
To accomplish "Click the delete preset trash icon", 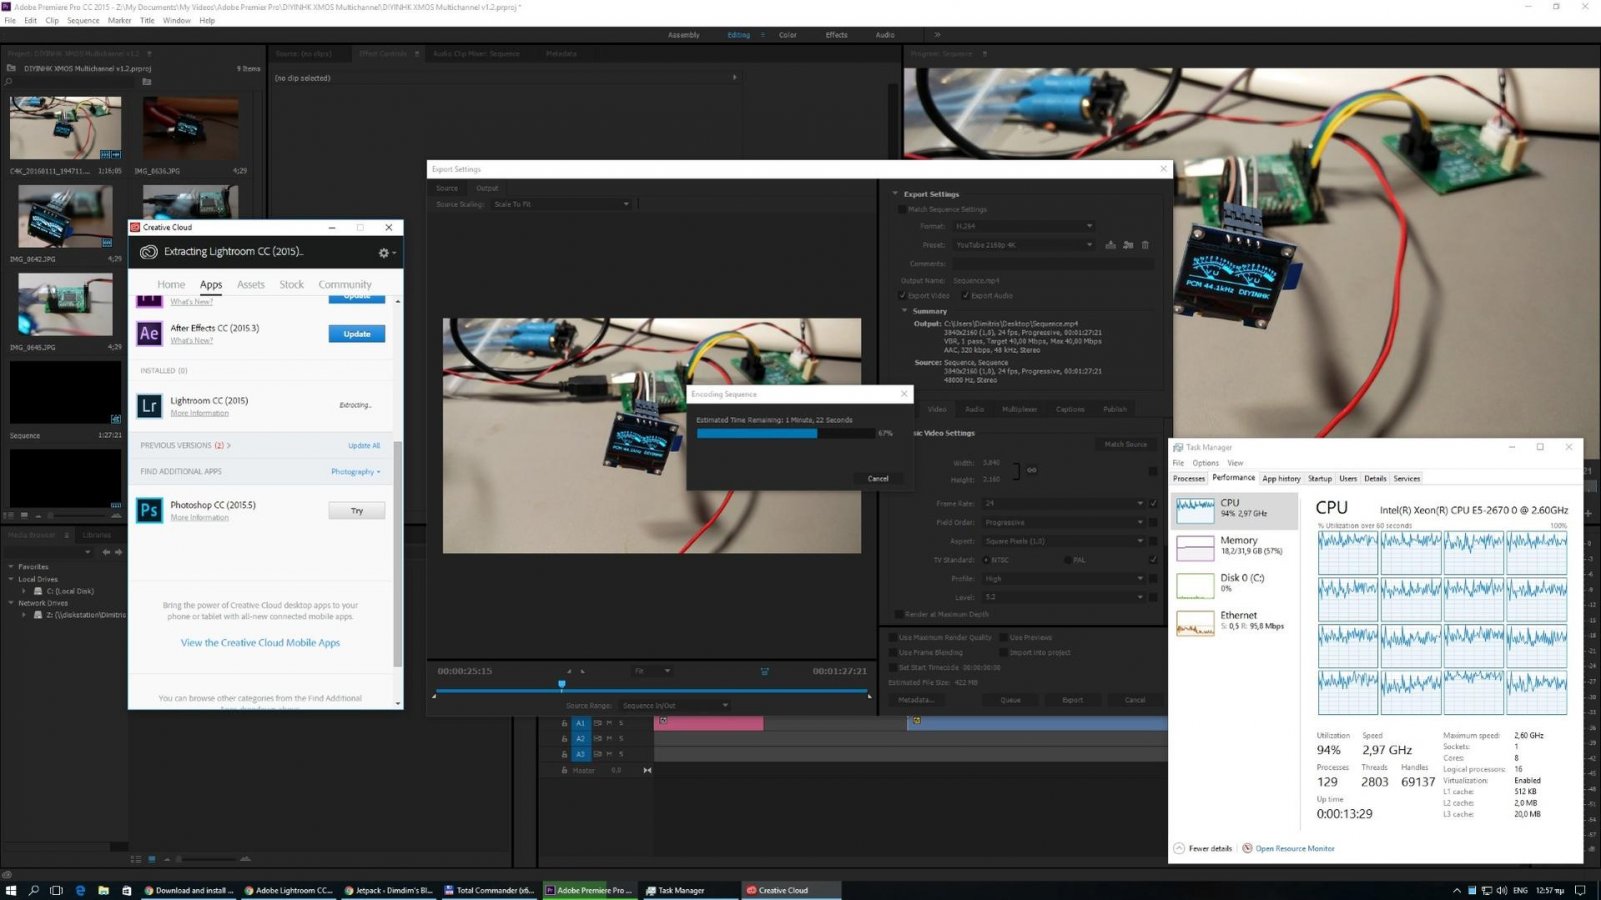I will [1145, 245].
